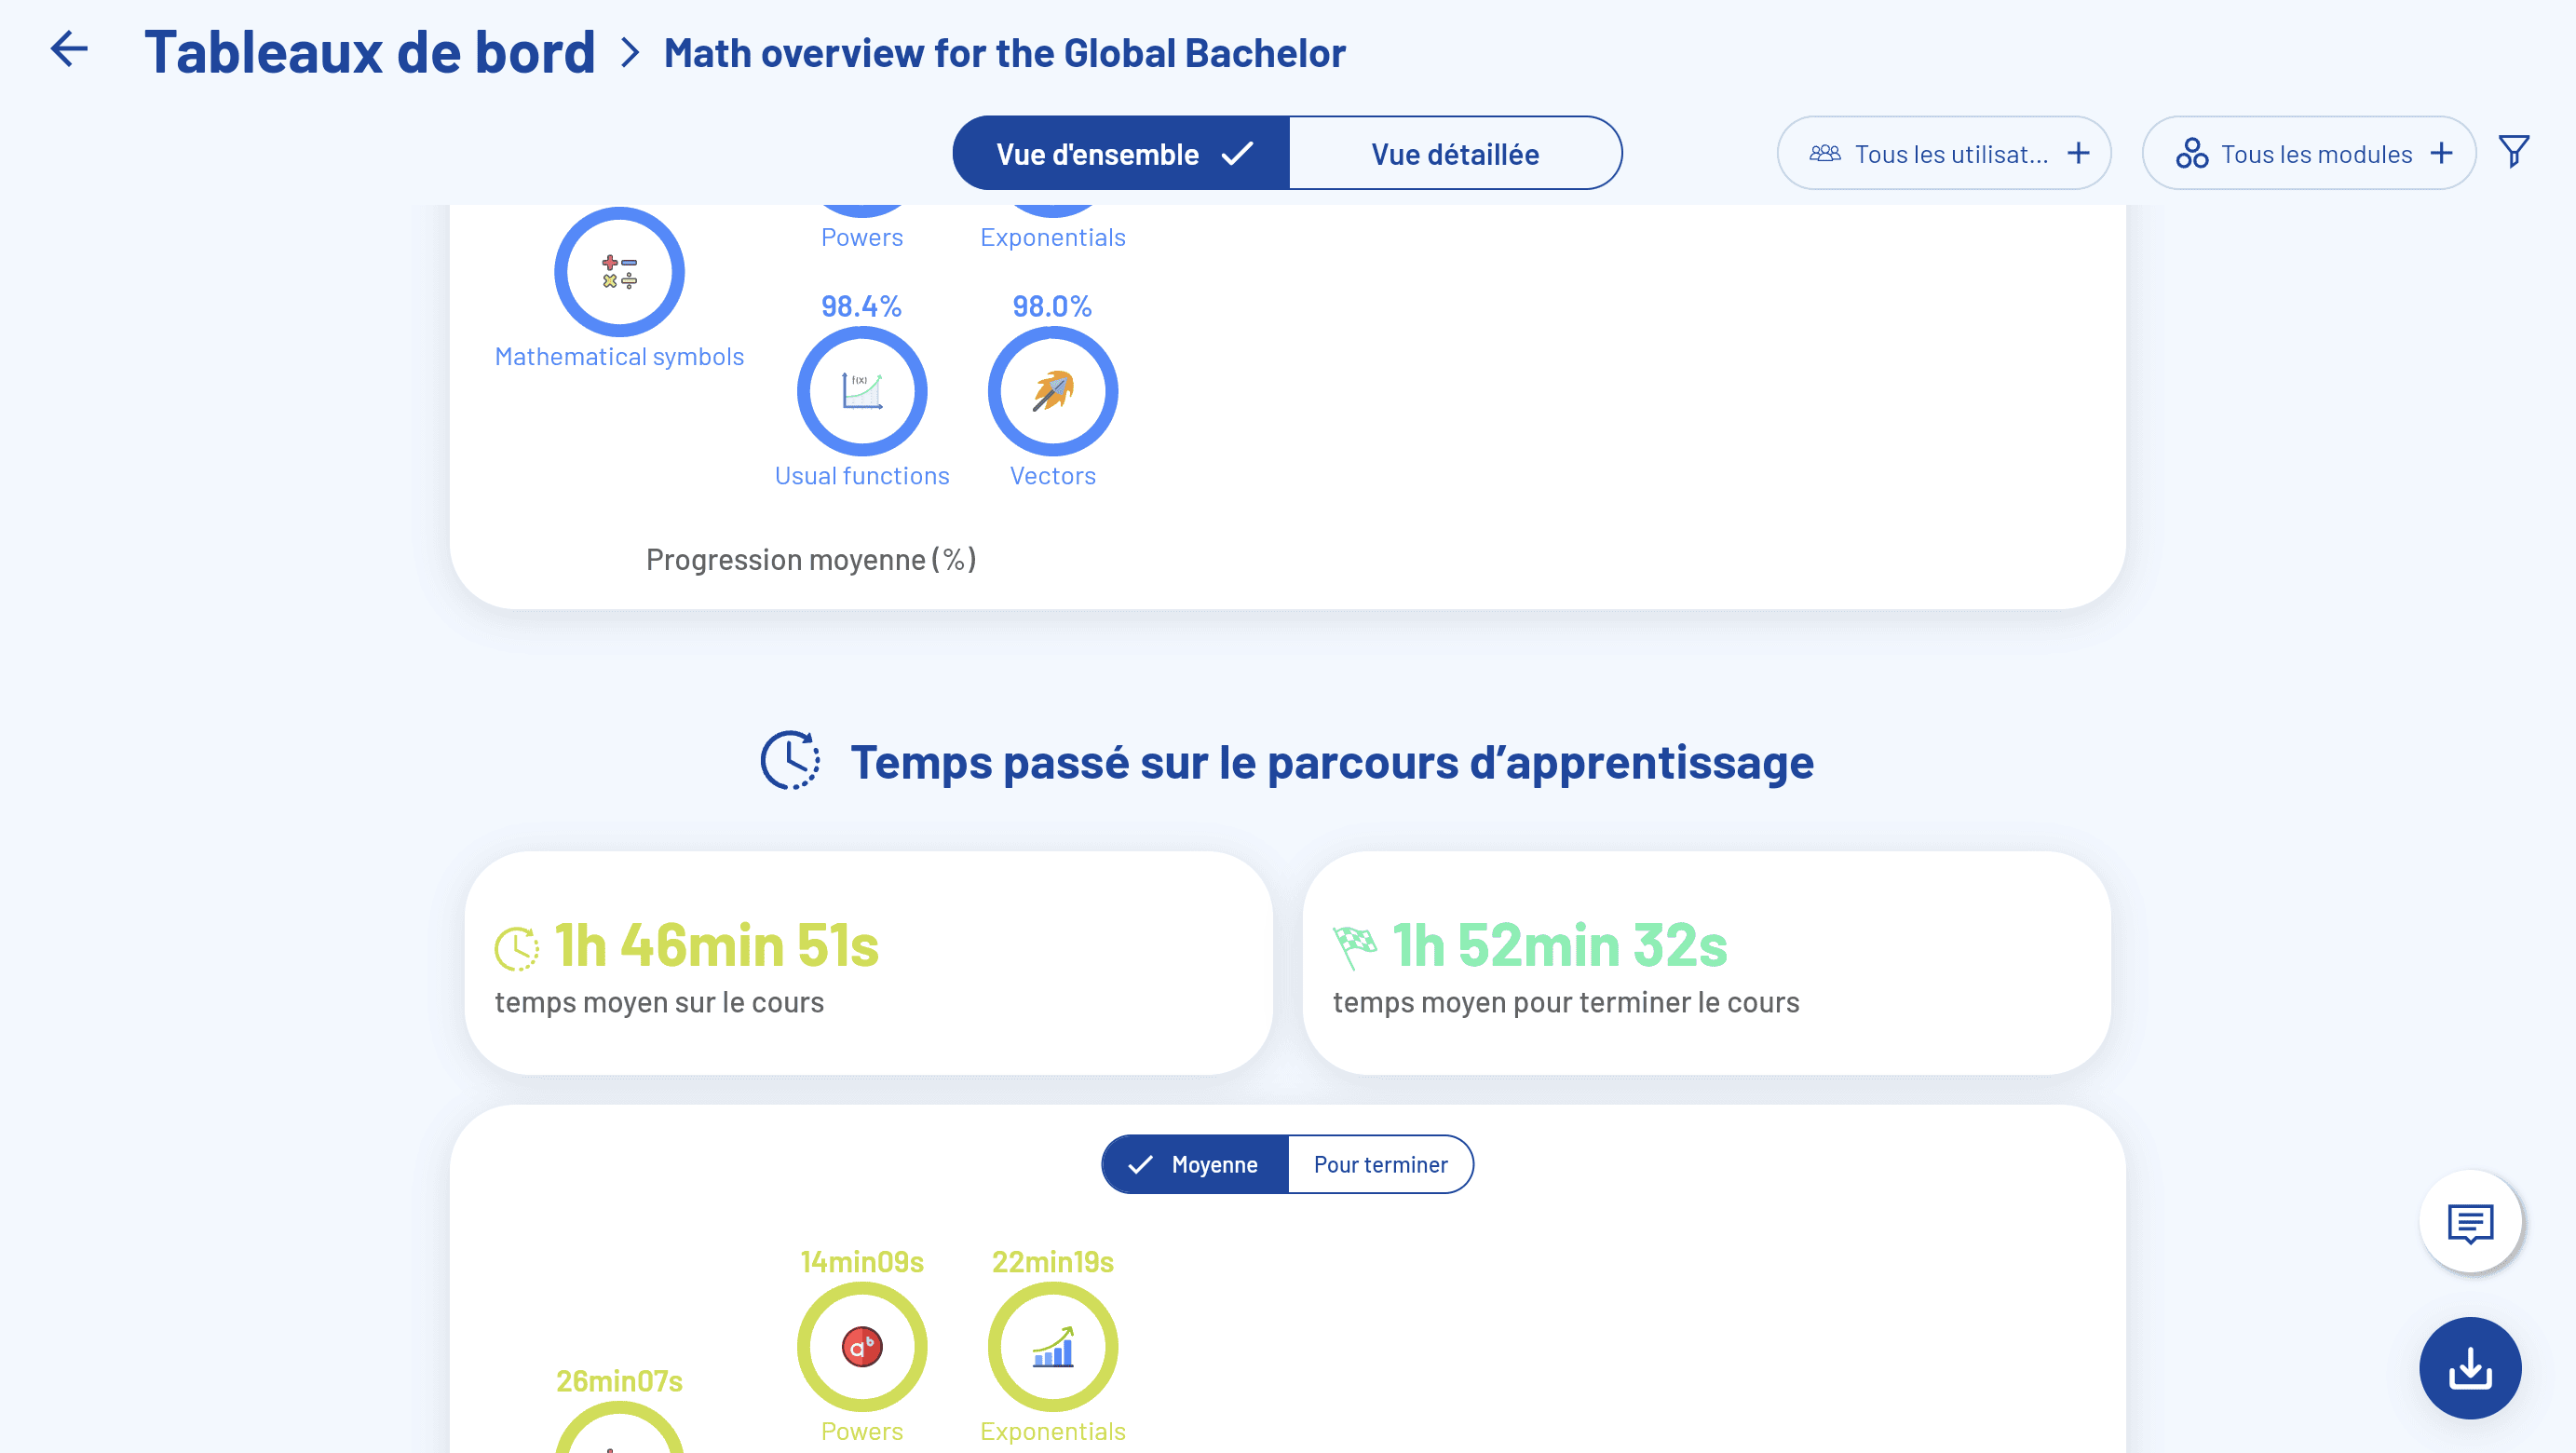Click the Vectors module progress circle
The height and width of the screenshot is (1453, 2576).
(1052, 391)
